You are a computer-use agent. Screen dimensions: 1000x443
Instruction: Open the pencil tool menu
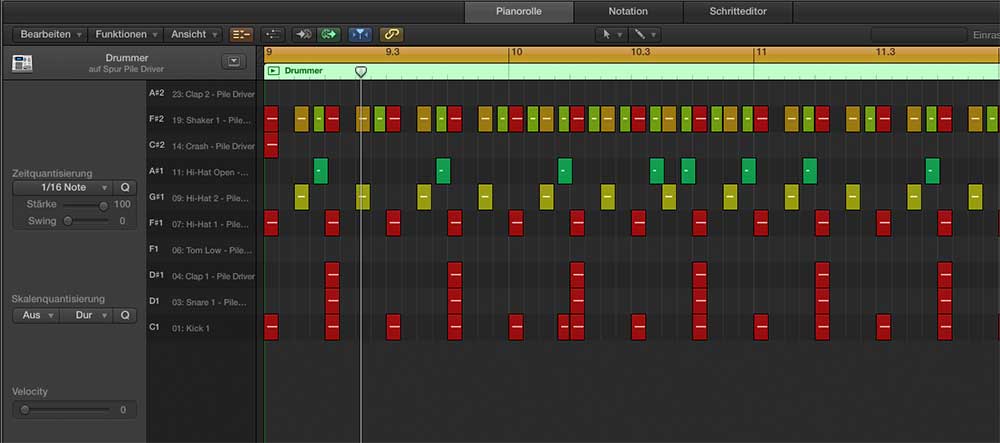pos(645,34)
